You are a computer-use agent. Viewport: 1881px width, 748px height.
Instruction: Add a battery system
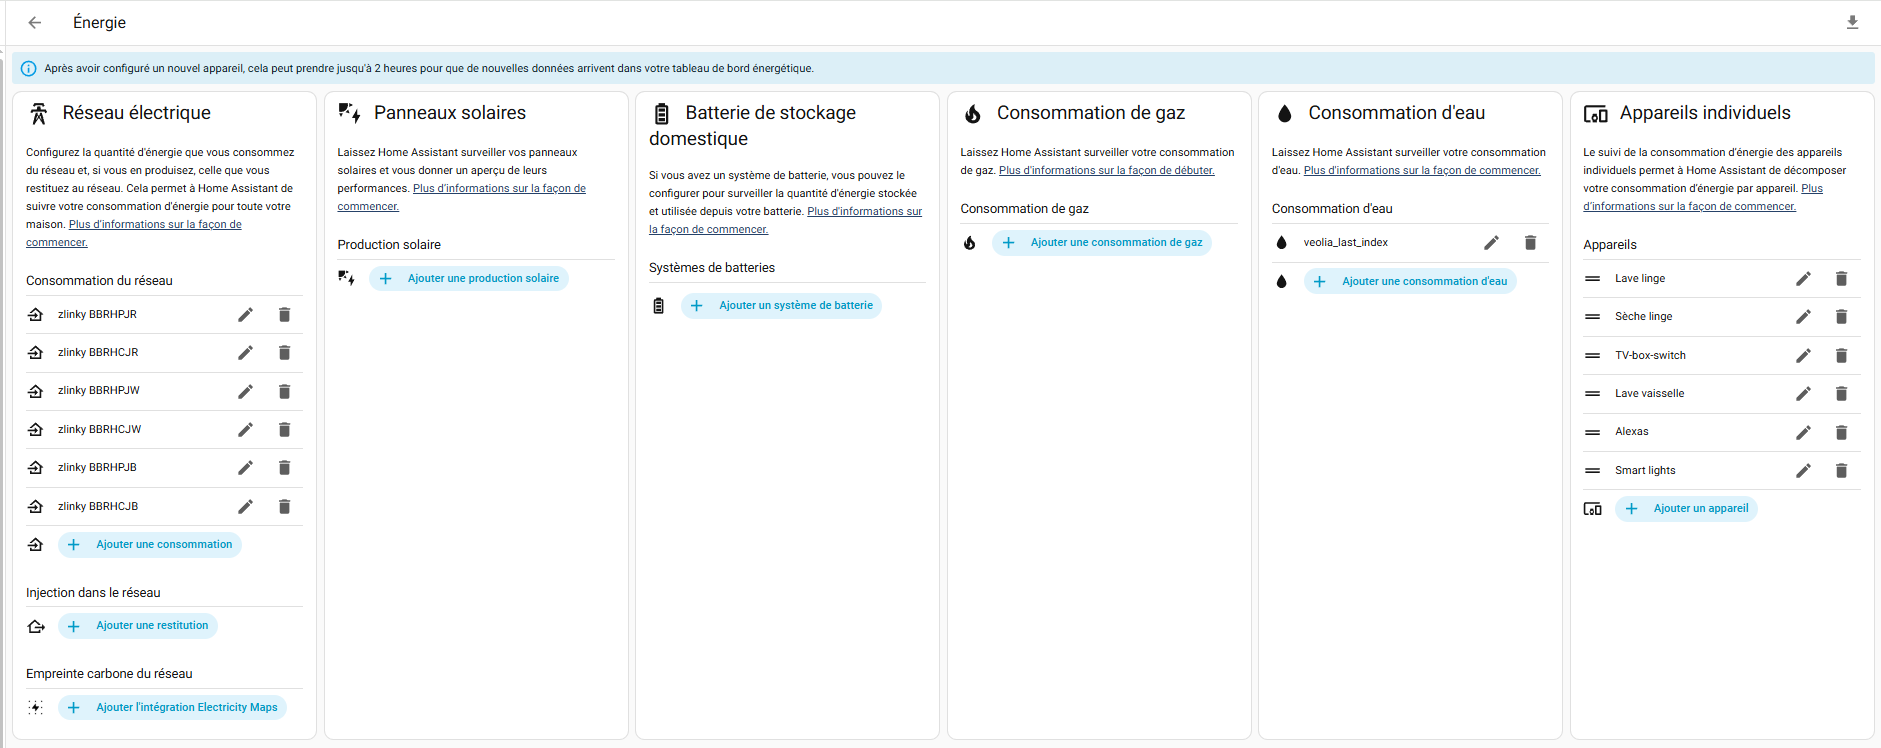781,306
